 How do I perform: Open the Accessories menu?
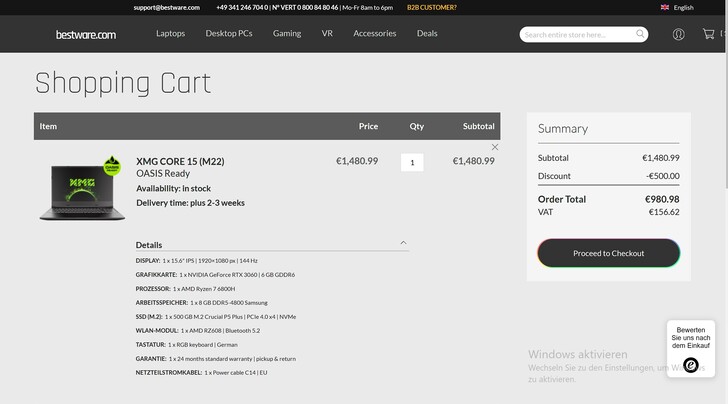(x=375, y=33)
